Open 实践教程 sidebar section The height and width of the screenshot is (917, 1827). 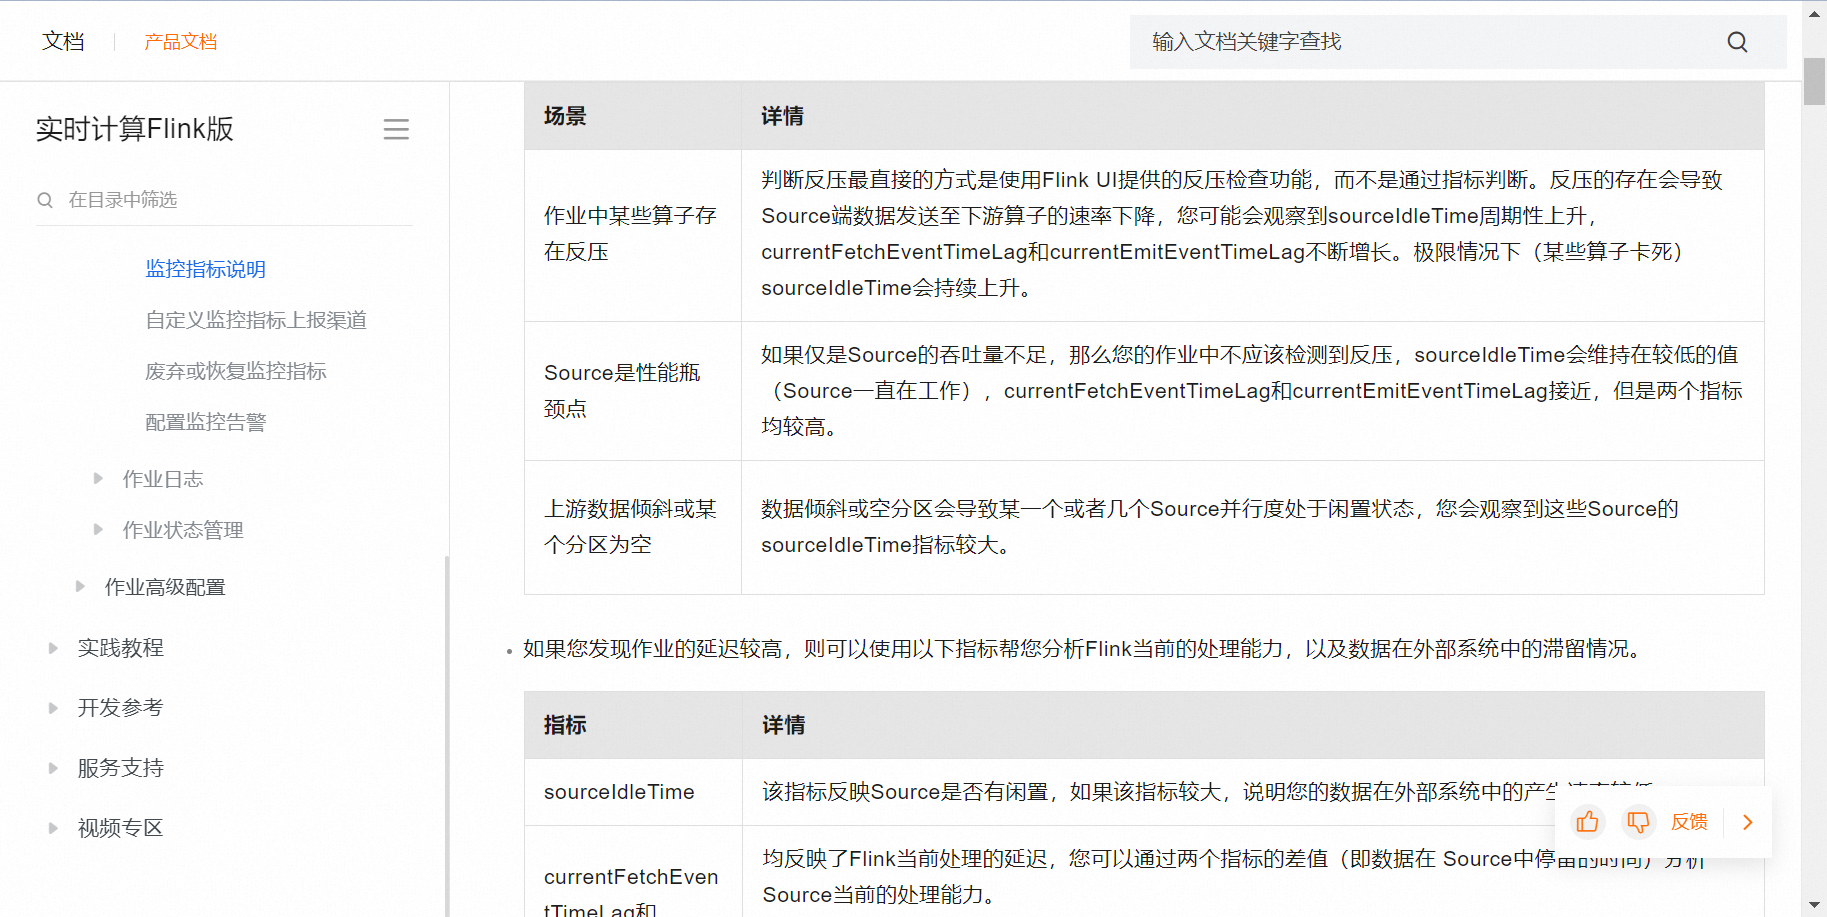point(121,648)
